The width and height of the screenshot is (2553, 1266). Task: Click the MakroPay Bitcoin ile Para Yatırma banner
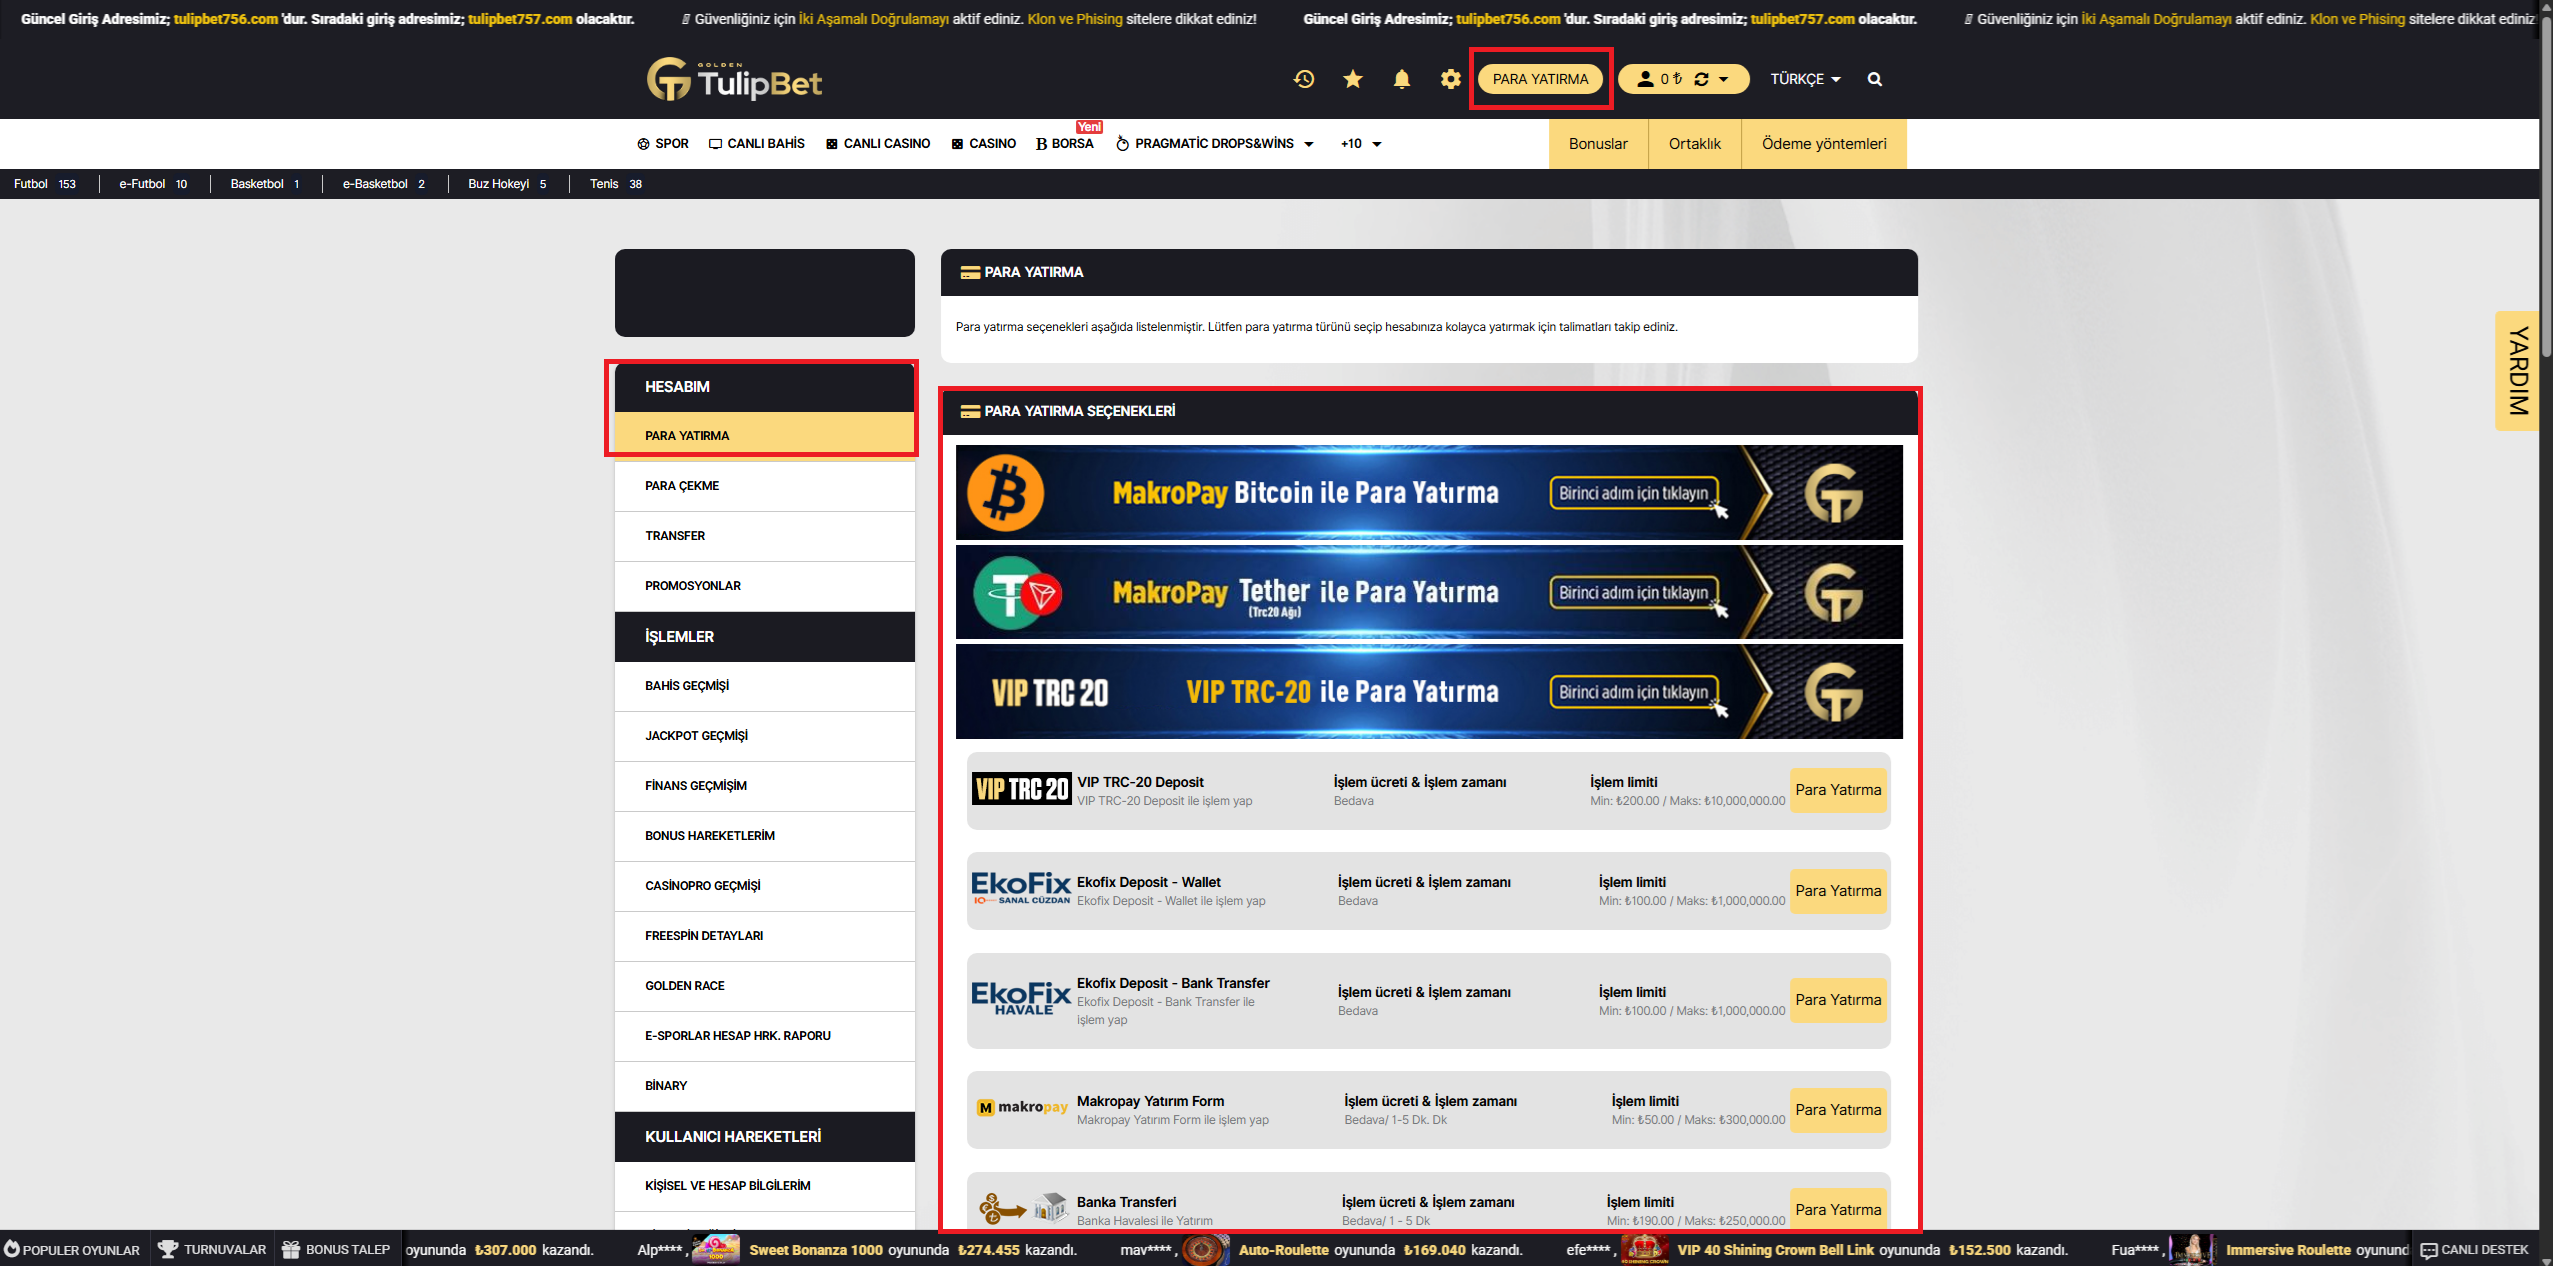[x=1429, y=493]
